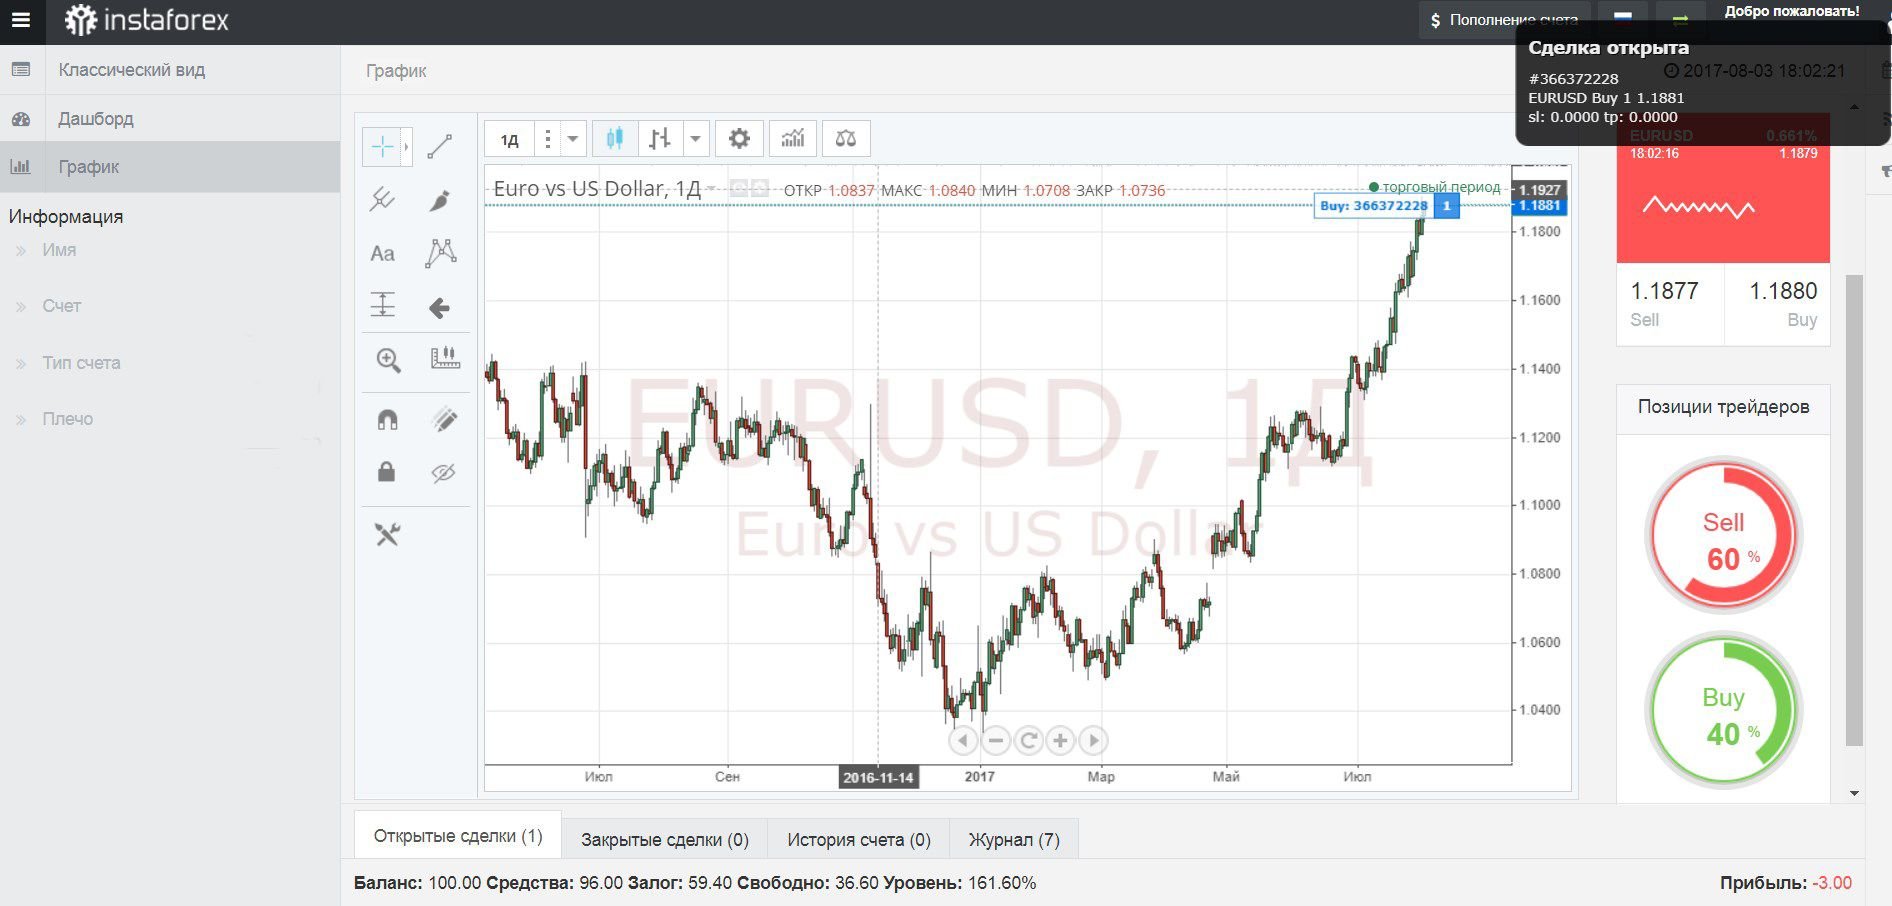
Task: Expand the Плечо info row
Action: 67,419
